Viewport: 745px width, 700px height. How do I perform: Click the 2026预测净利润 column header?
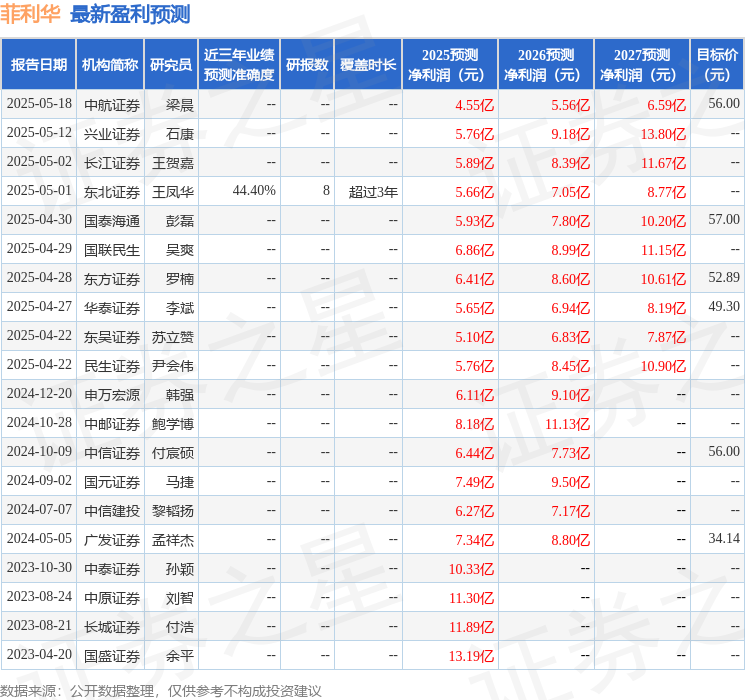click(546, 65)
